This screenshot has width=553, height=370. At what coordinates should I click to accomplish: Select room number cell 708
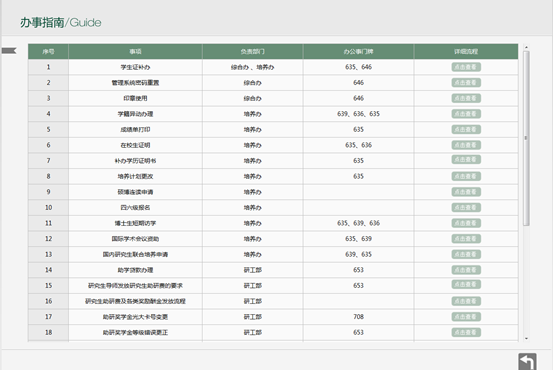pos(358,317)
